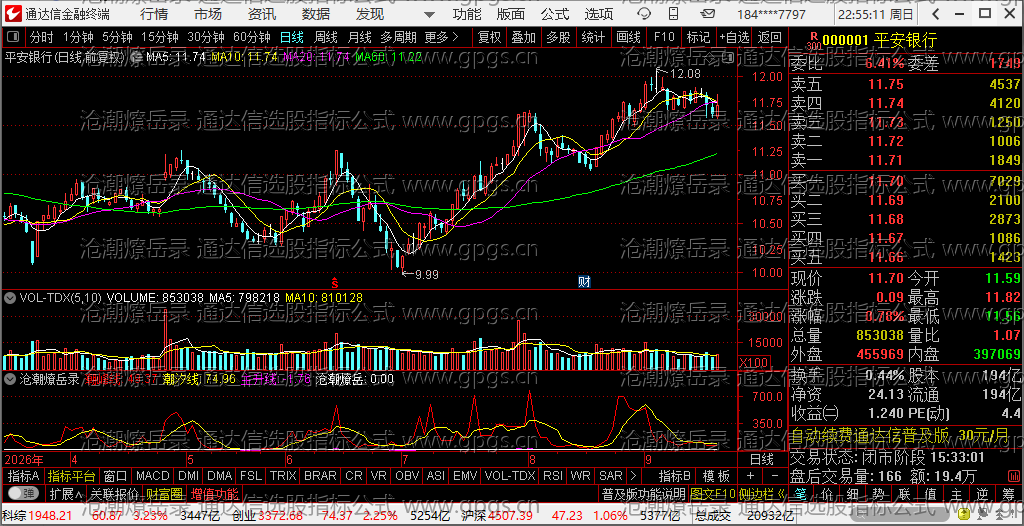Open the 功能 menu

[x=467, y=14]
